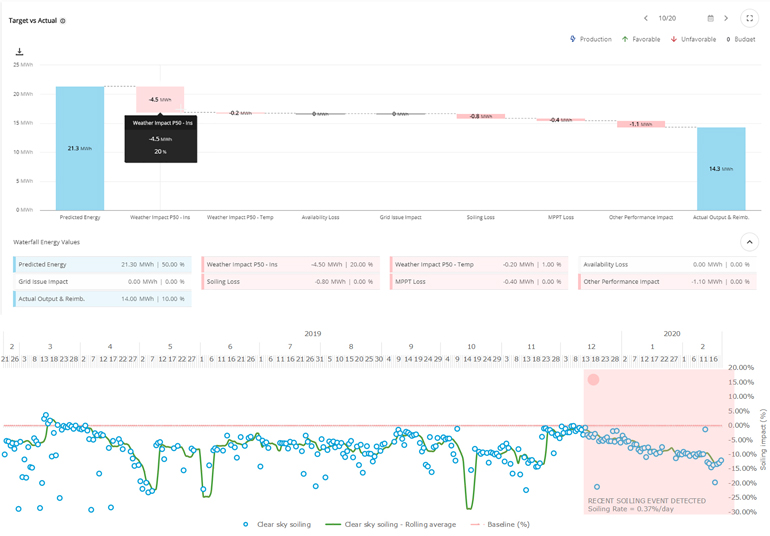Click the 10/20 date field
770x536 pixels.
668,18
